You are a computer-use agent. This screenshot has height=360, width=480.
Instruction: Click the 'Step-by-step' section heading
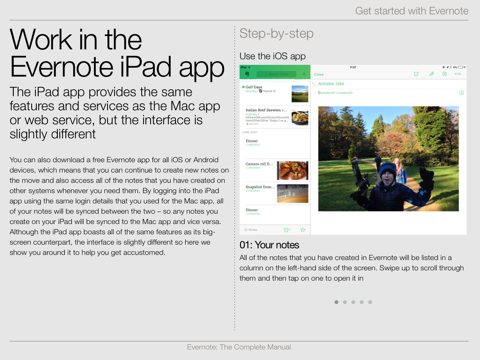[276, 34]
